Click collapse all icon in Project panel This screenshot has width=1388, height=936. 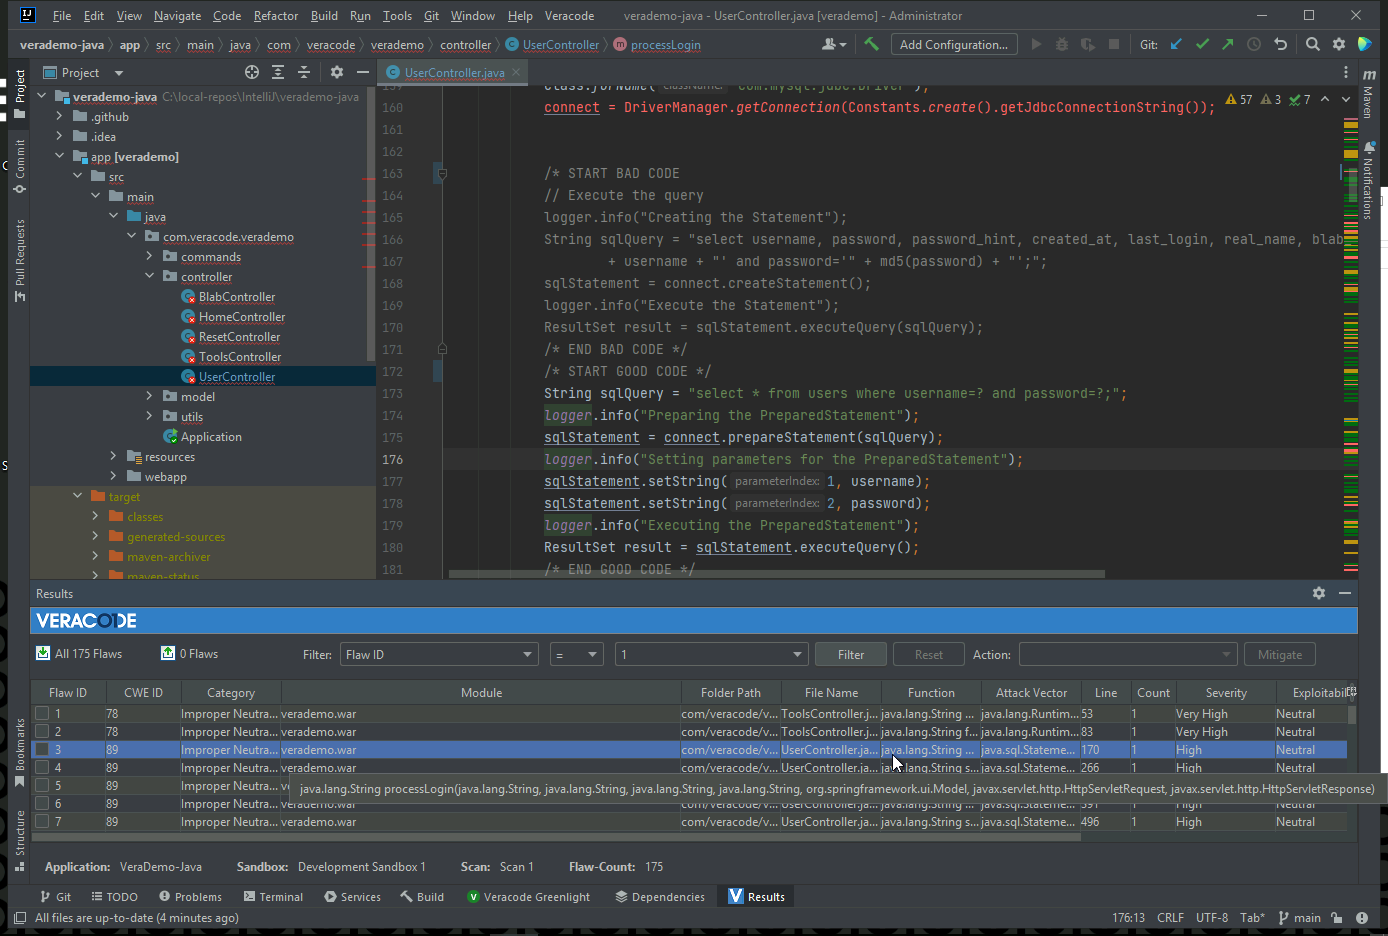[x=304, y=72]
